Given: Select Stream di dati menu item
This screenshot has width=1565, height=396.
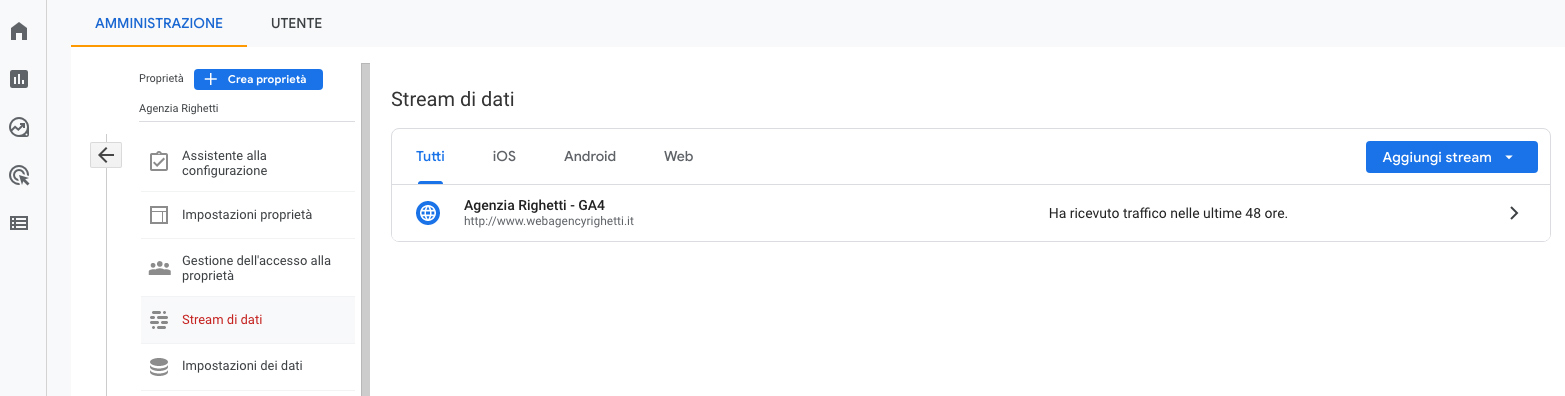Looking at the screenshot, I should click(x=248, y=320).
